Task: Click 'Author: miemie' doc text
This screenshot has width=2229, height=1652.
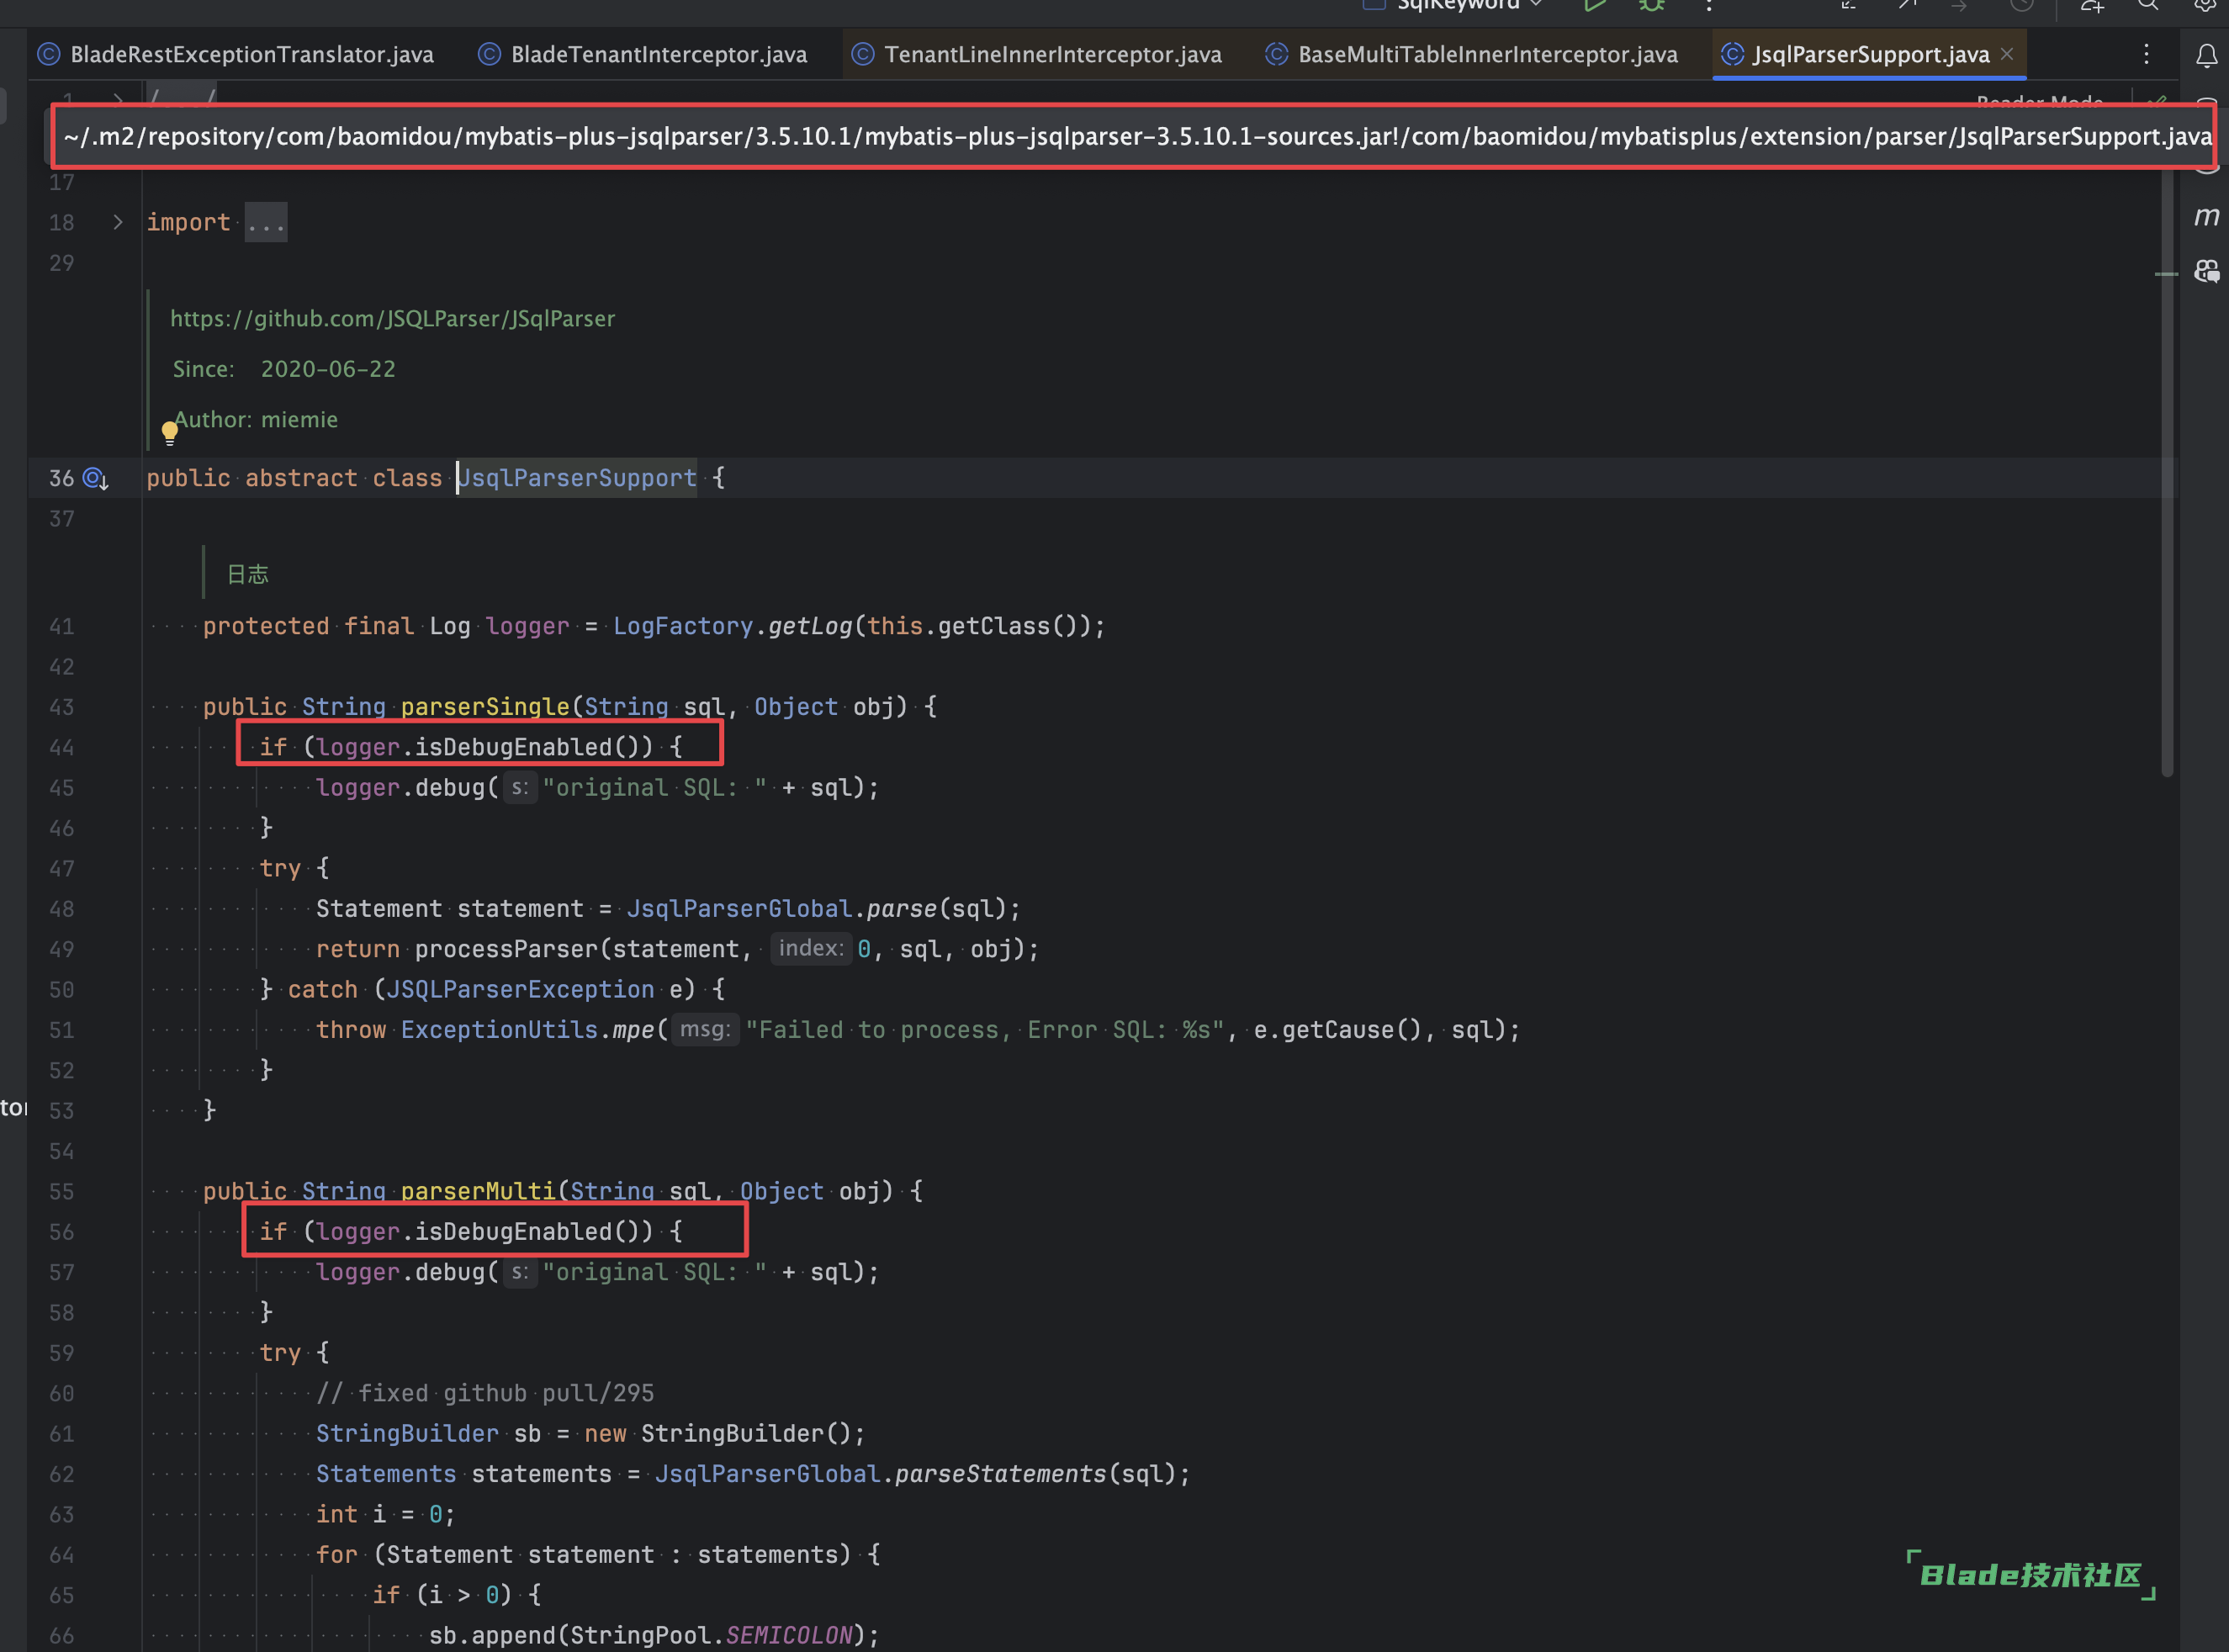Action: 256,419
